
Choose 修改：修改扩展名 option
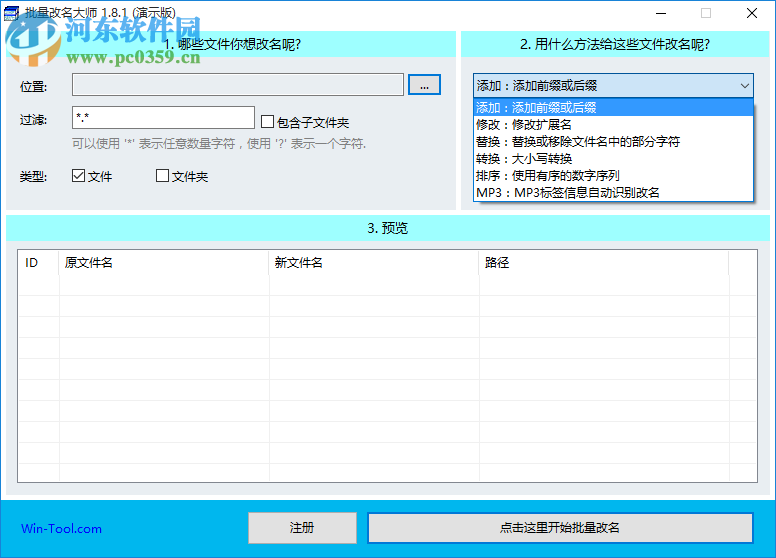pyautogui.click(x=613, y=125)
